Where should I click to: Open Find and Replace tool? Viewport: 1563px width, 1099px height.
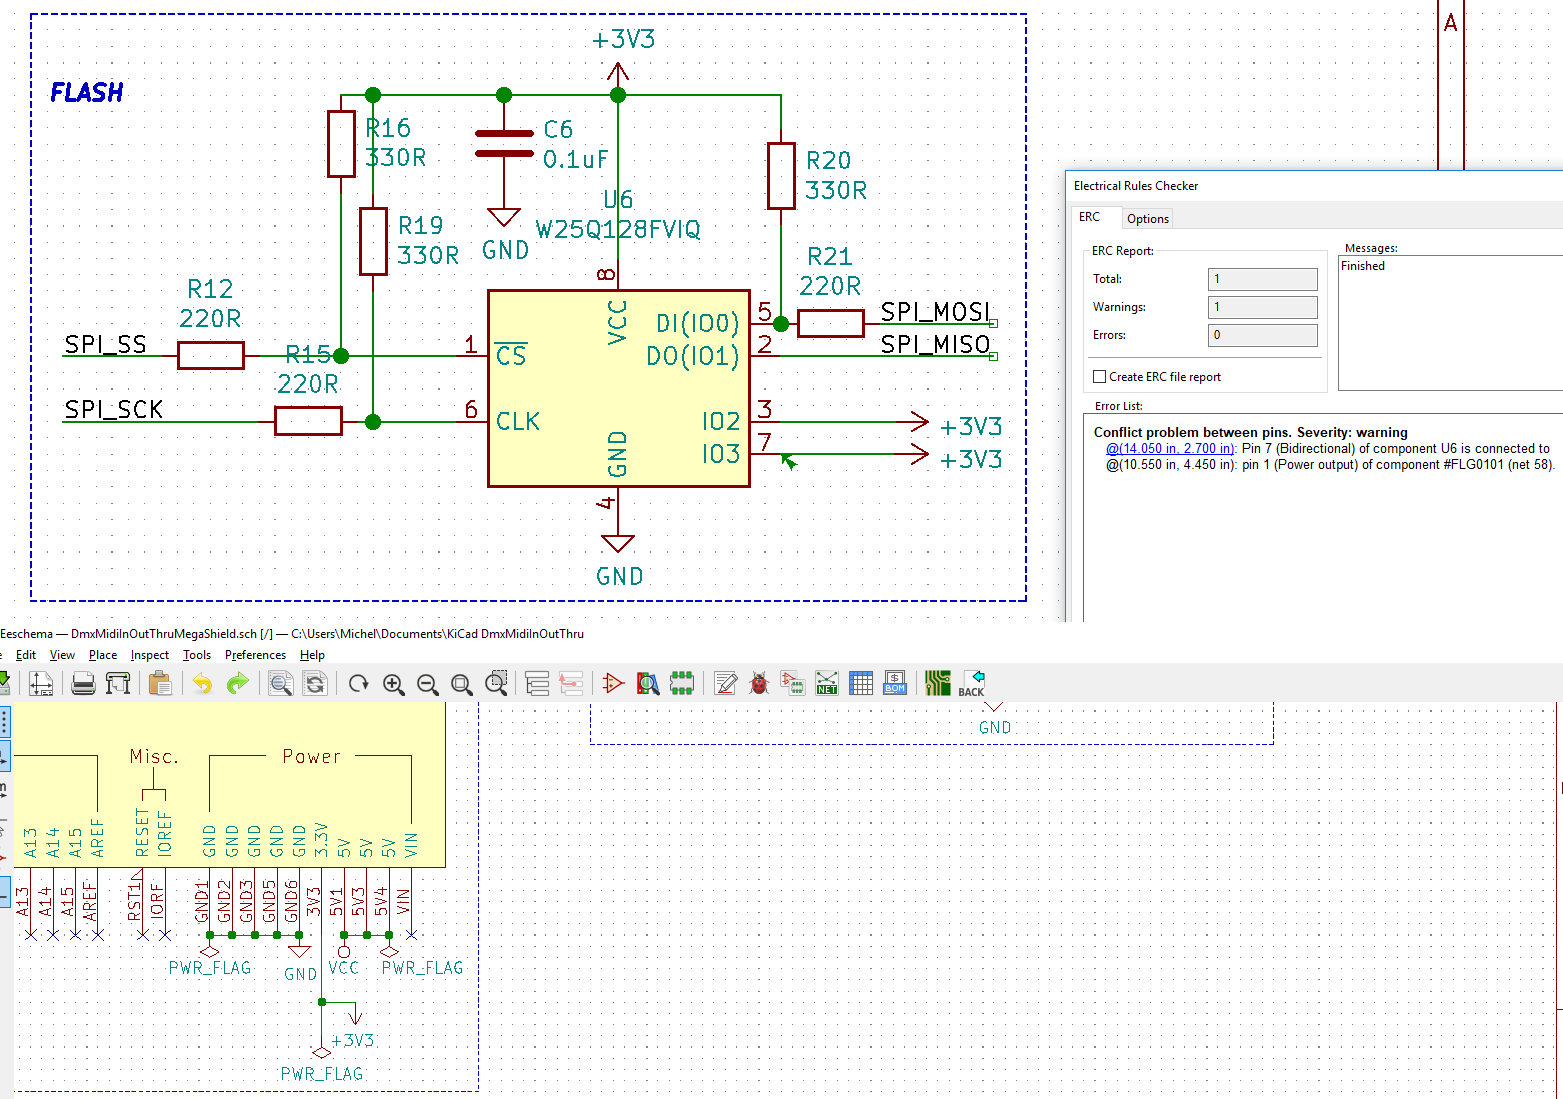315,684
